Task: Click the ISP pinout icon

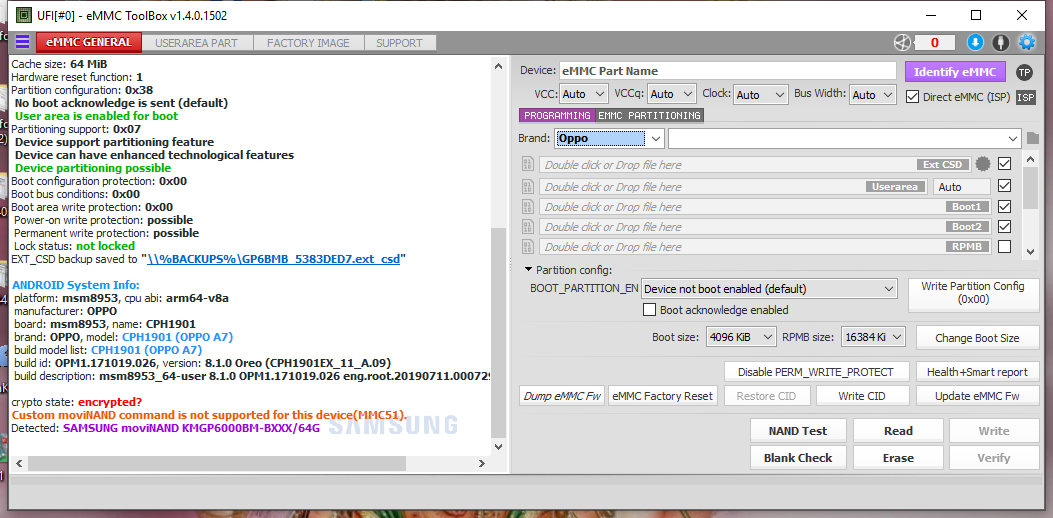Action: point(1025,97)
